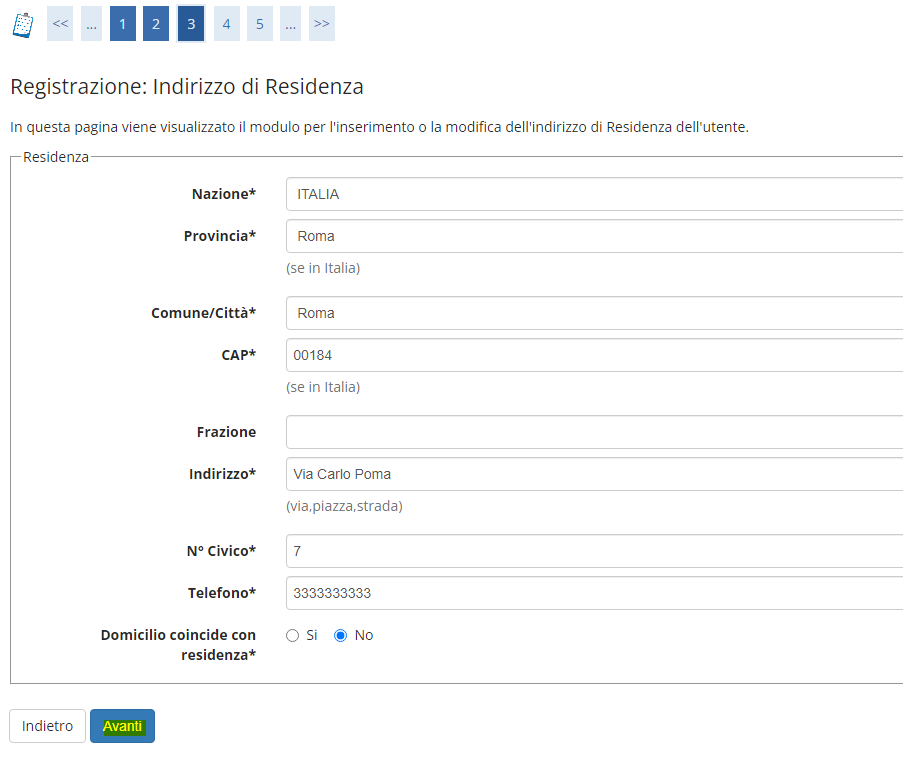
Task: Click the clipboard checklist icon
Action: 22,25
